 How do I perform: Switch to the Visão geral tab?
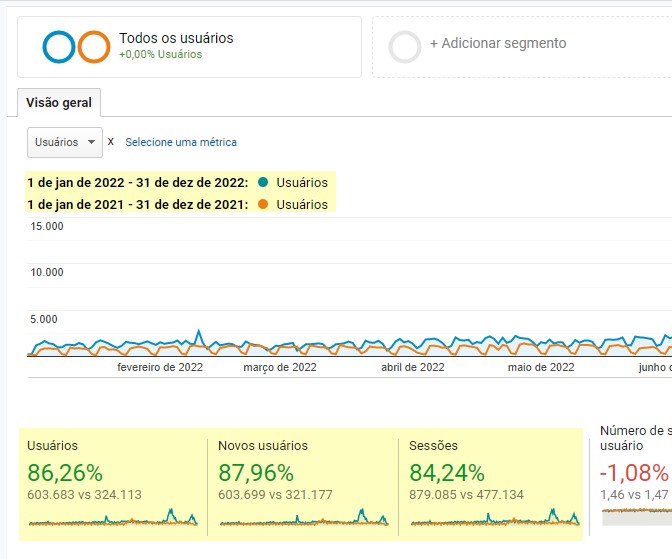pos(59,103)
